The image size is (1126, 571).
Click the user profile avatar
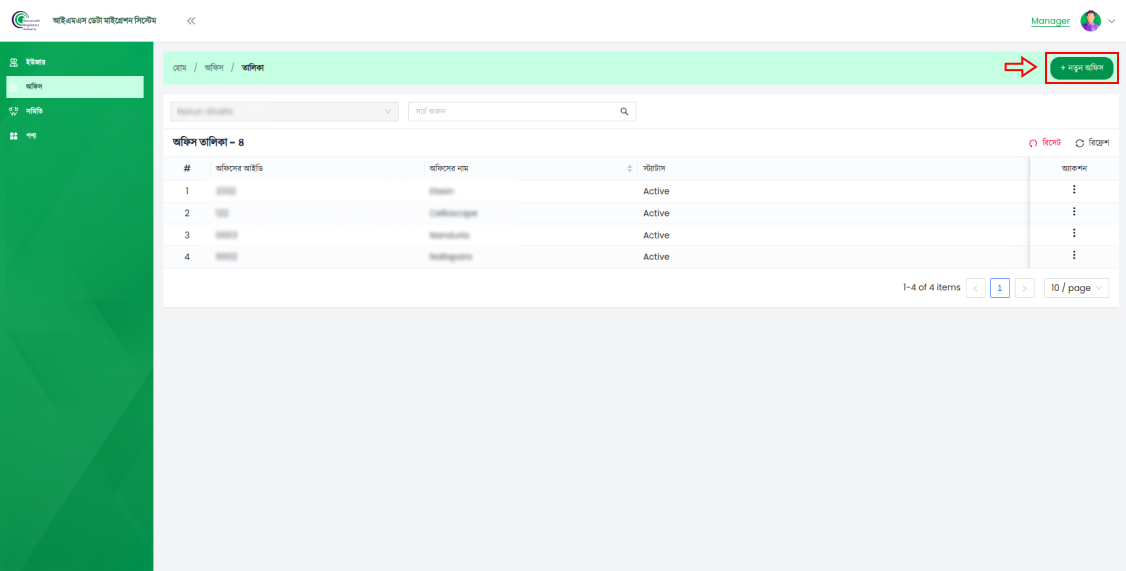[x=1090, y=21]
